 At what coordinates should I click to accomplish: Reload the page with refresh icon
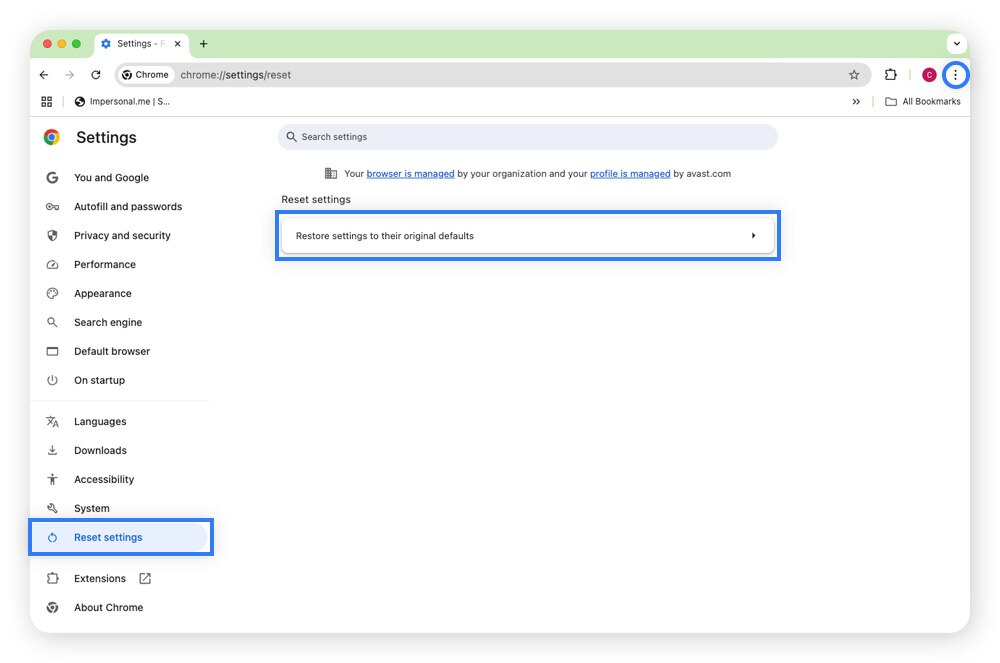coord(96,75)
